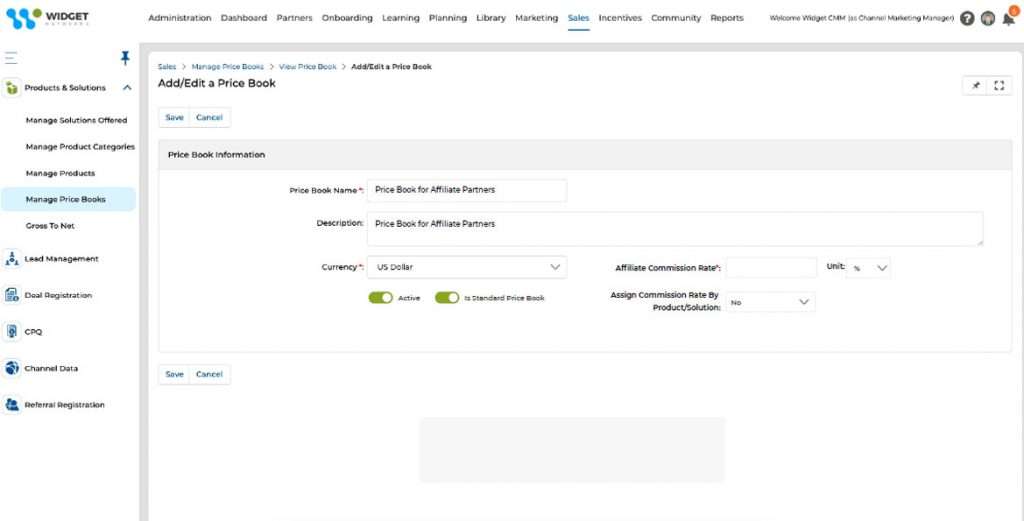The width and height of the screenshot is (1024, 521).
Task: Open the notifications bell icon
Action: coord(1009,18)
